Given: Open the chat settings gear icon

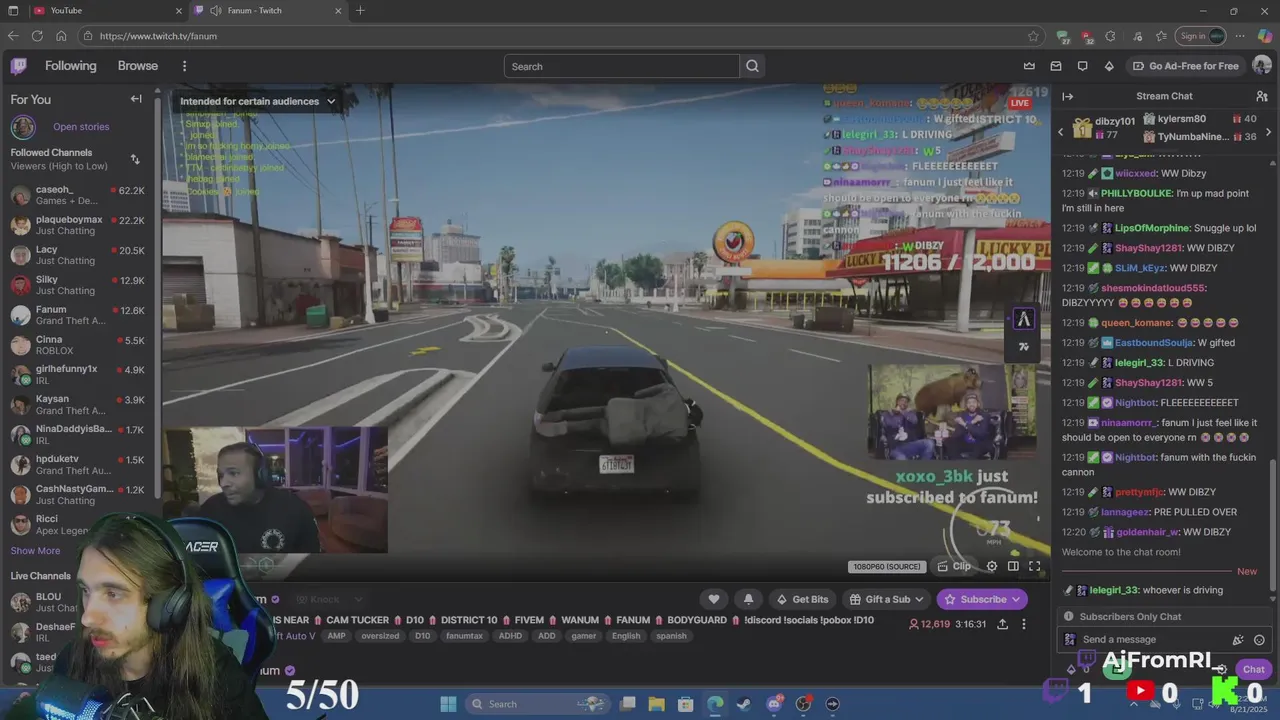Looking at the screenshot, I should click(1220, 669).
